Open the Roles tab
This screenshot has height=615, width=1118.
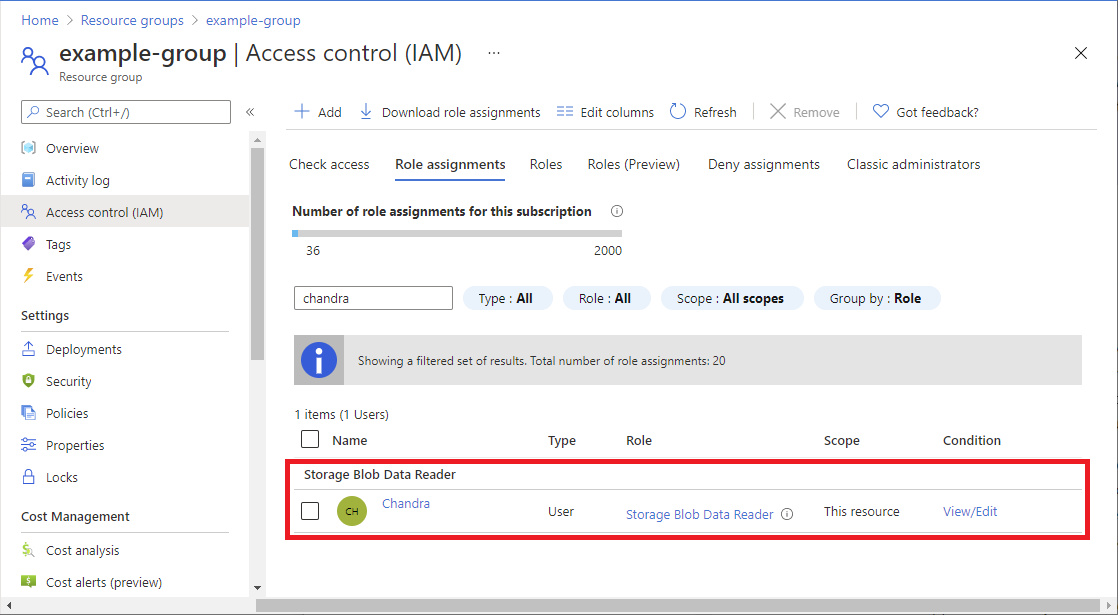pyautogui.click(x=545, y=165)
